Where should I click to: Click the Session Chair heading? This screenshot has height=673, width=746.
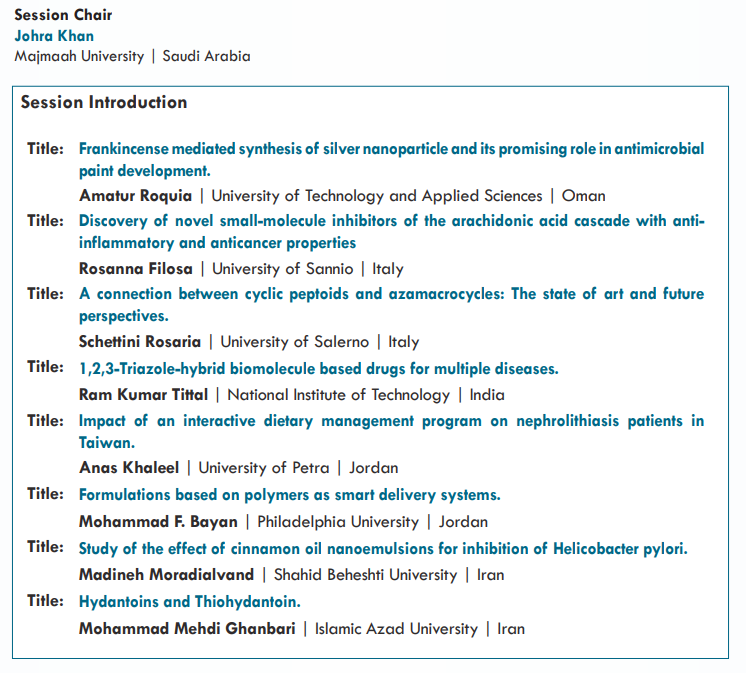[x=63, y=15]
